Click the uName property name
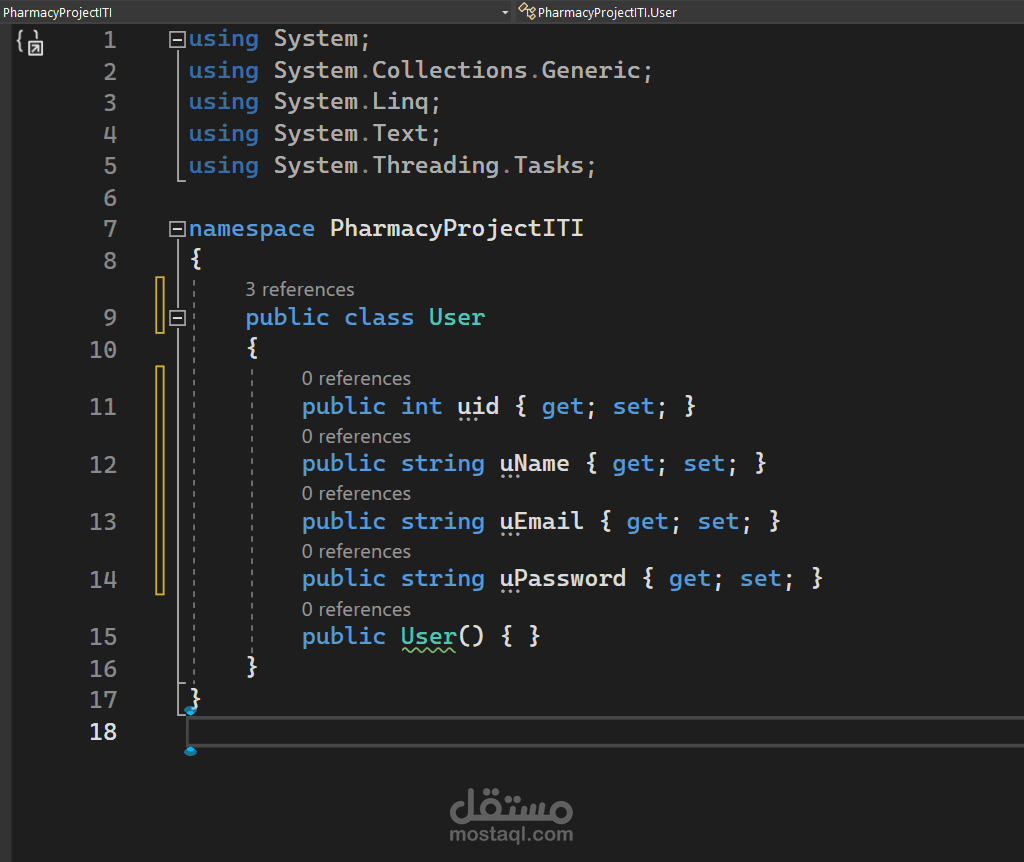The width and height of the screenshot is (1024, 862). 534,464
